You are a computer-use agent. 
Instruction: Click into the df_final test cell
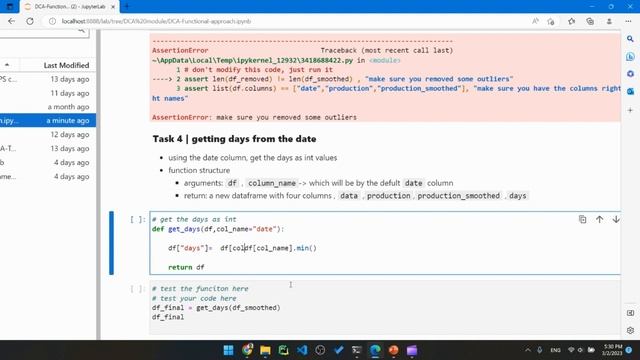click(385, 307)
